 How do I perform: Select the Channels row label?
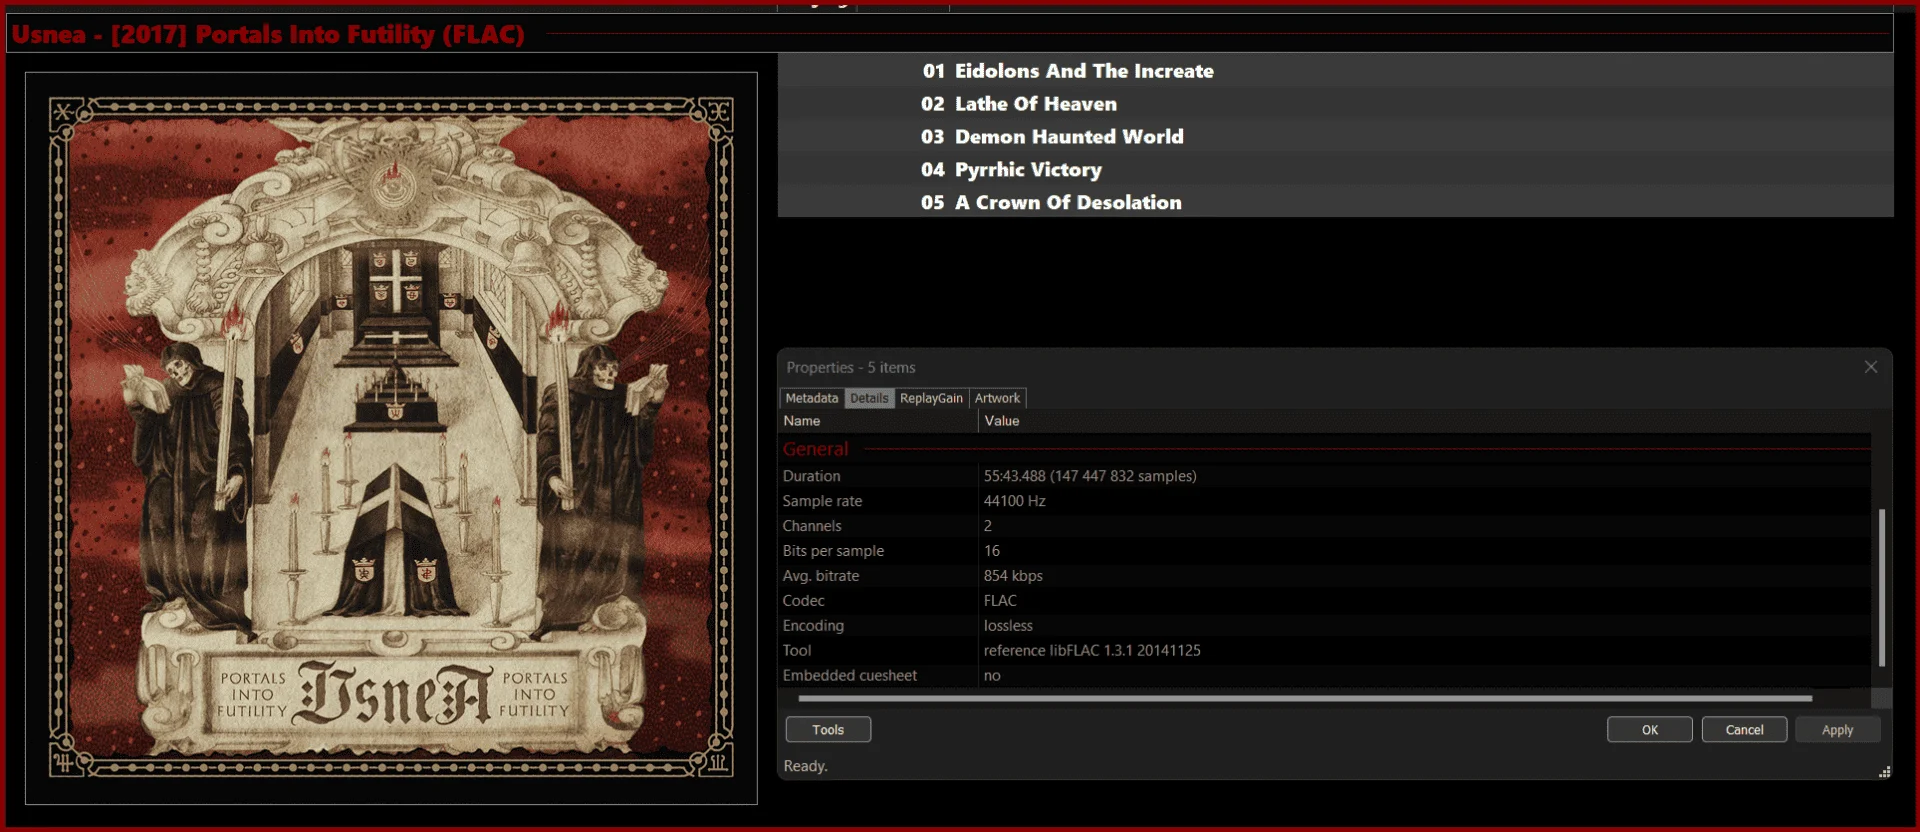coord(812,526)
